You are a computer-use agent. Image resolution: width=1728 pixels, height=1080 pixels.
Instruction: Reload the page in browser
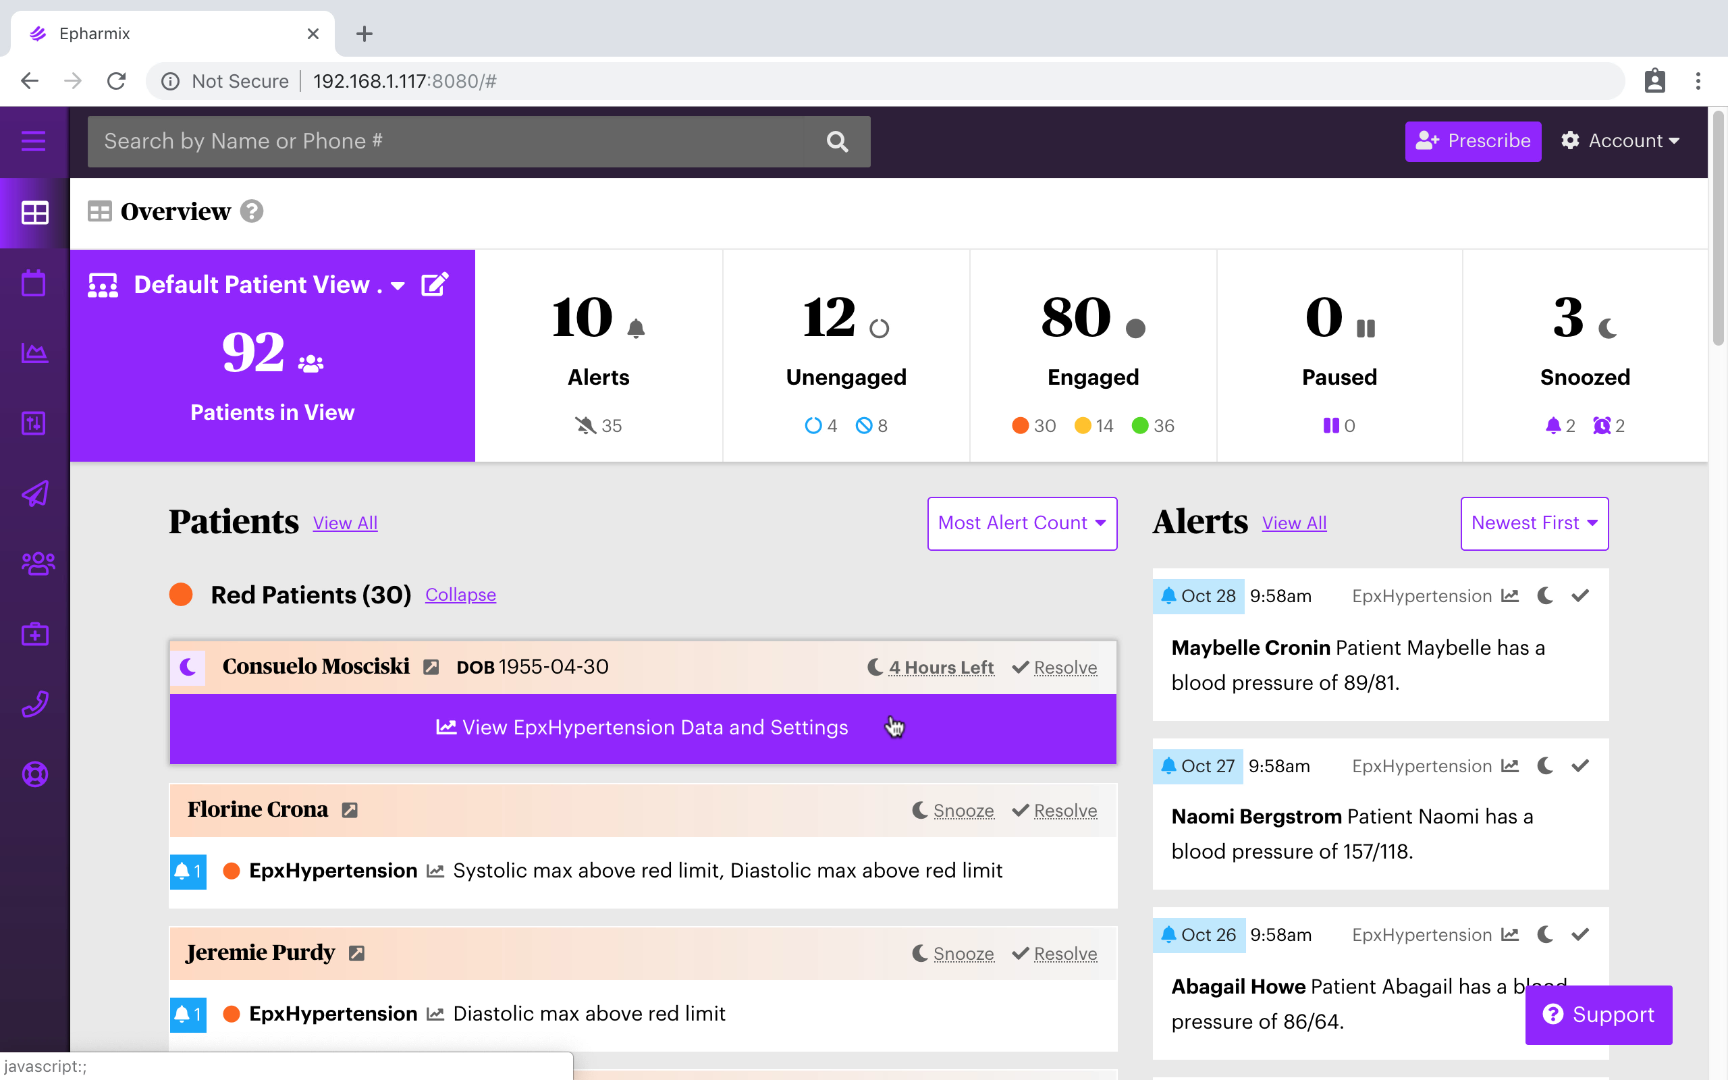pyautogui.click(x=116, y=81)
